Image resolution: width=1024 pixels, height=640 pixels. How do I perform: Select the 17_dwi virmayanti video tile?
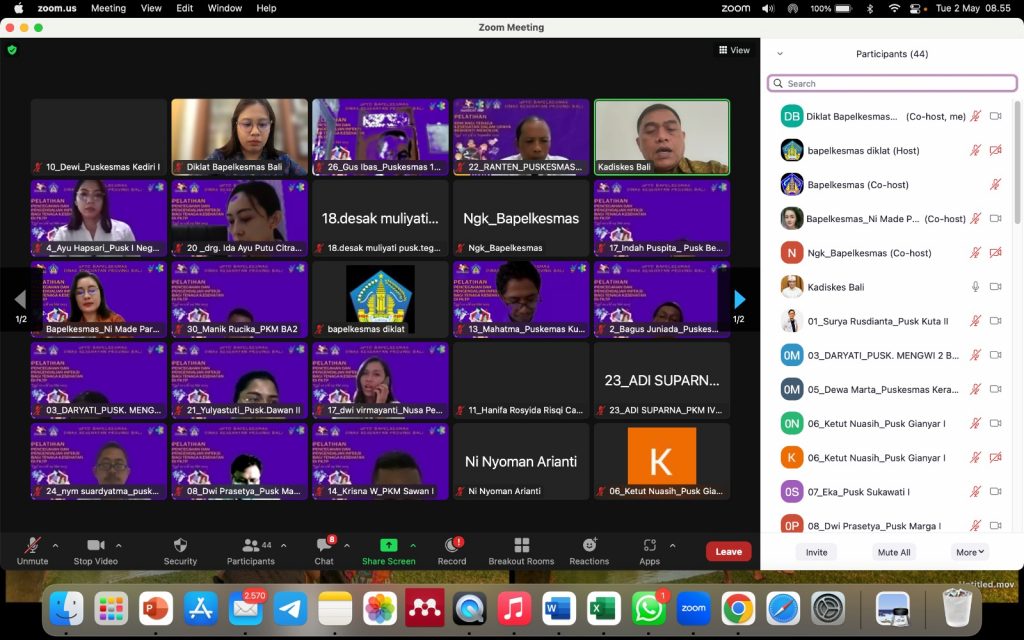pyautogui.click(x=380, y=380)
